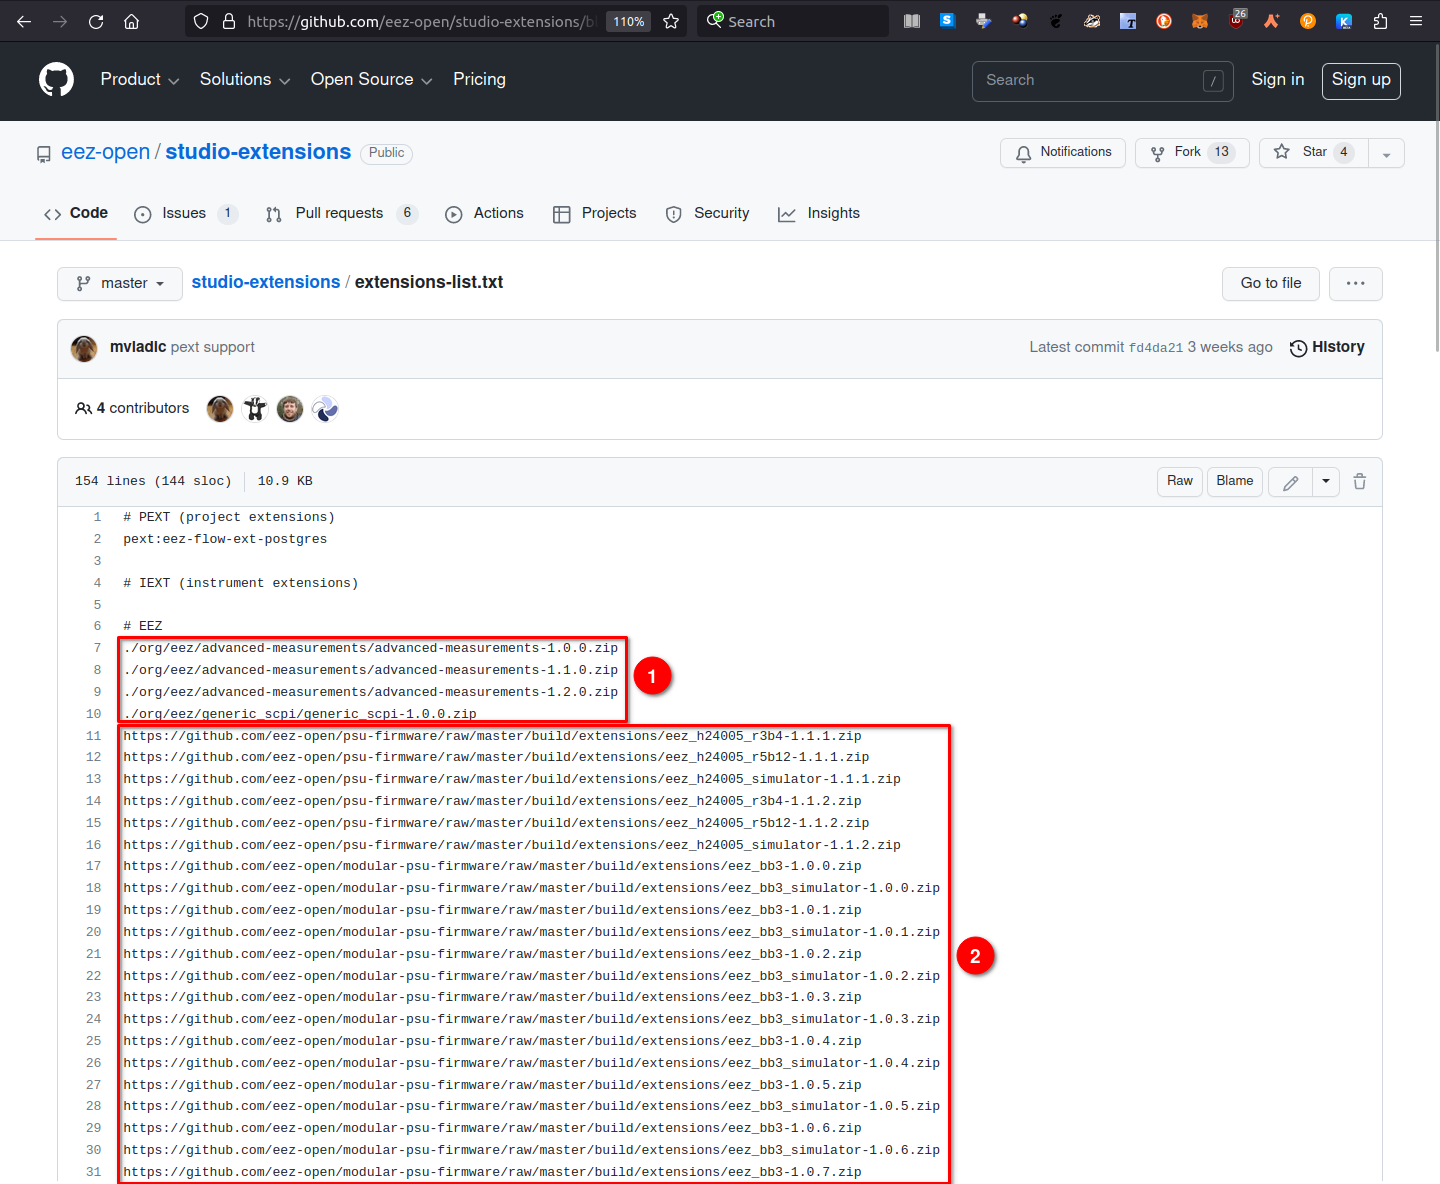Star the repository

(x=1313, y=153)
